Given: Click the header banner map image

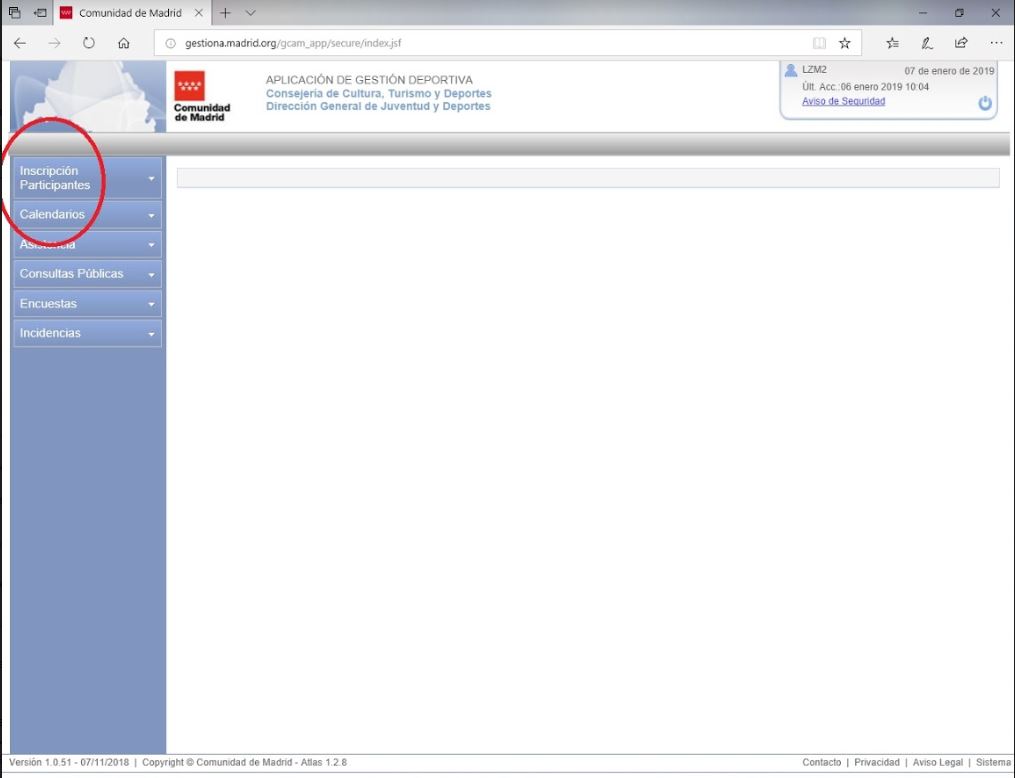Looking at the screenshot, I should pyautogui.click(x=88, y=96).
